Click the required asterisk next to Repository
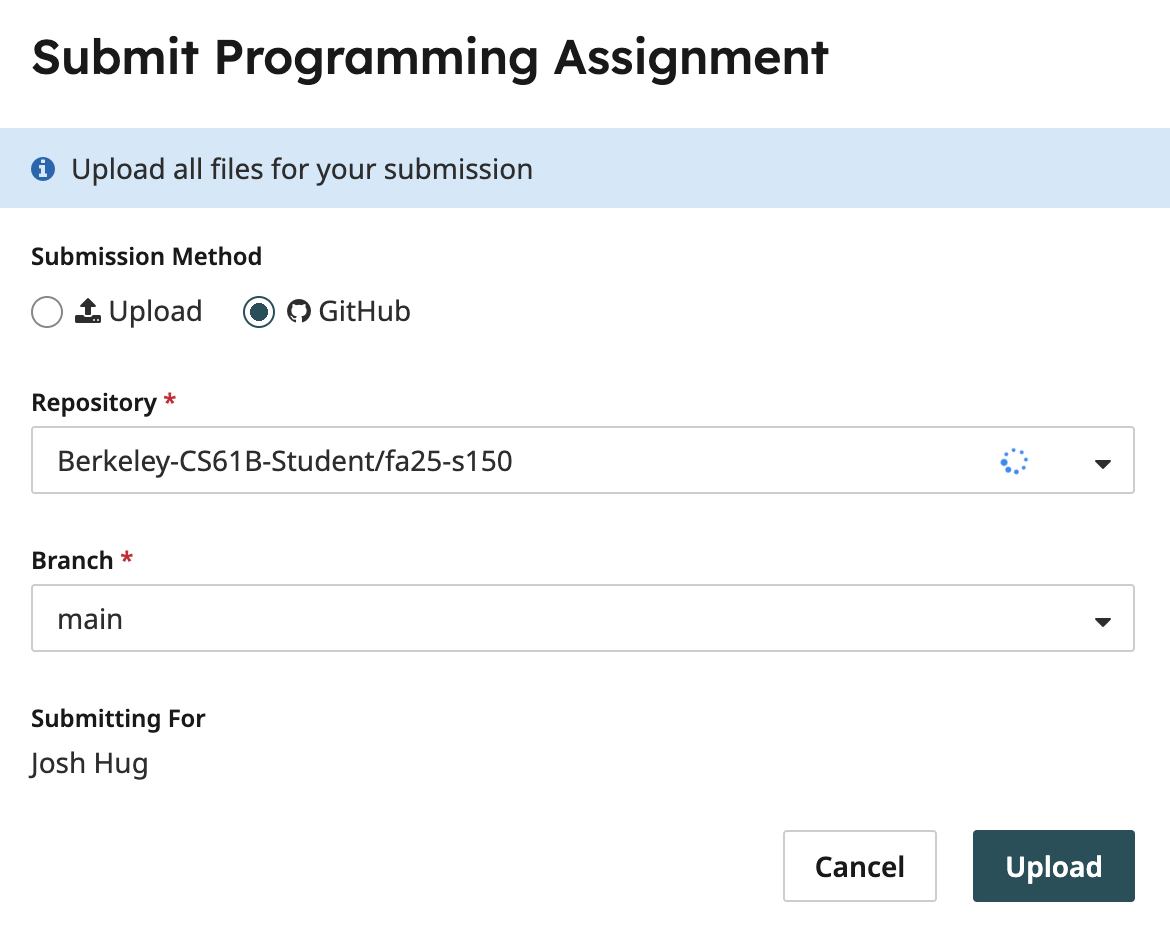1170x932 pixels. (168, 401)
